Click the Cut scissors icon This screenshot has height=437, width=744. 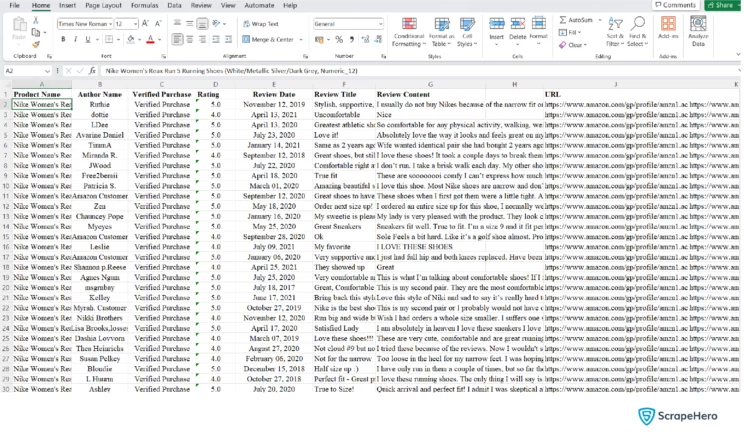pyautogui.click(x=36, y=20)
